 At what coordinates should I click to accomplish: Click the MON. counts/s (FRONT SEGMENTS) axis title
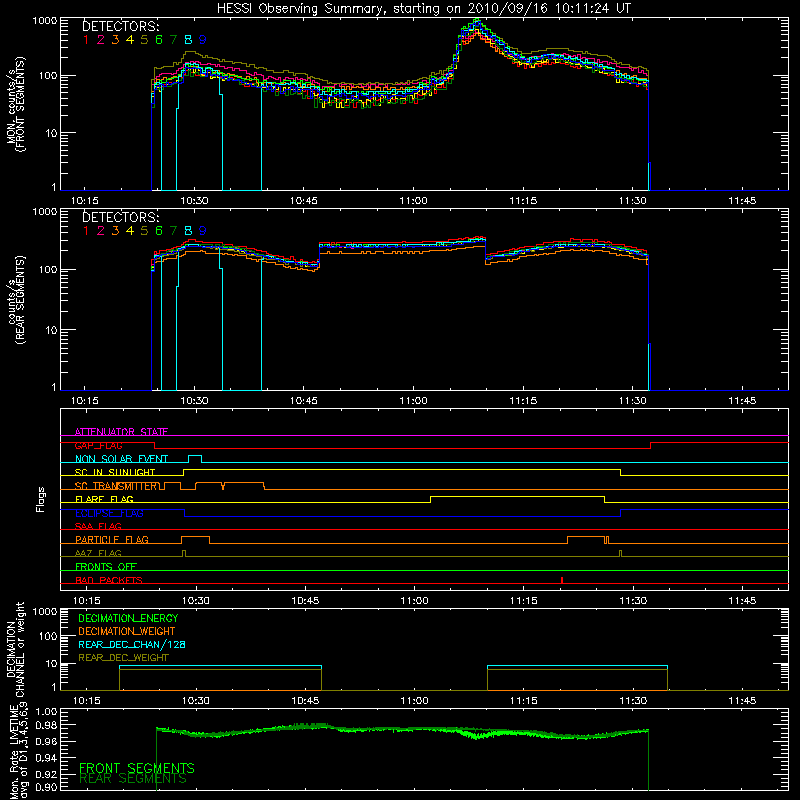pos(15,104)
